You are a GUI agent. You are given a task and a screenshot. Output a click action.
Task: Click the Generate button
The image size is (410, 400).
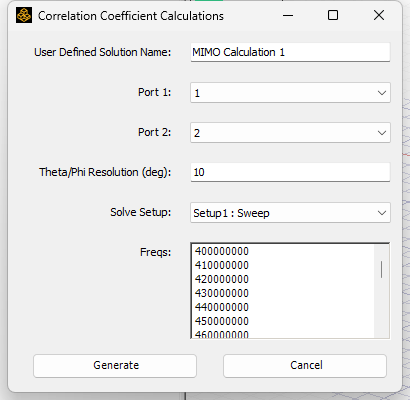coord(115,366)
